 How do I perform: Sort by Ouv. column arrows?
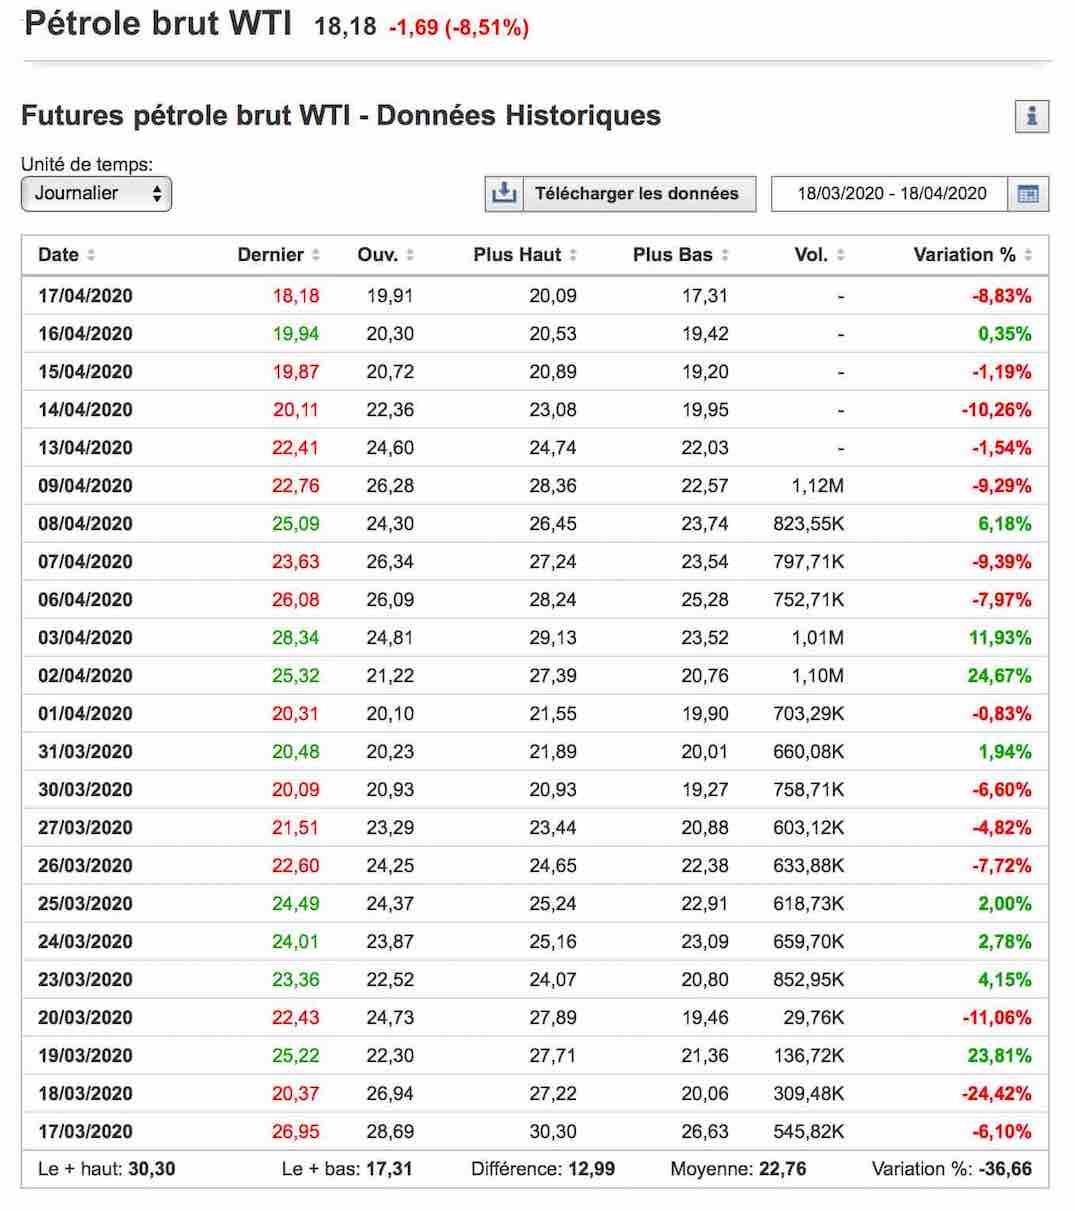pyautogui.click(x=410, y=255)
